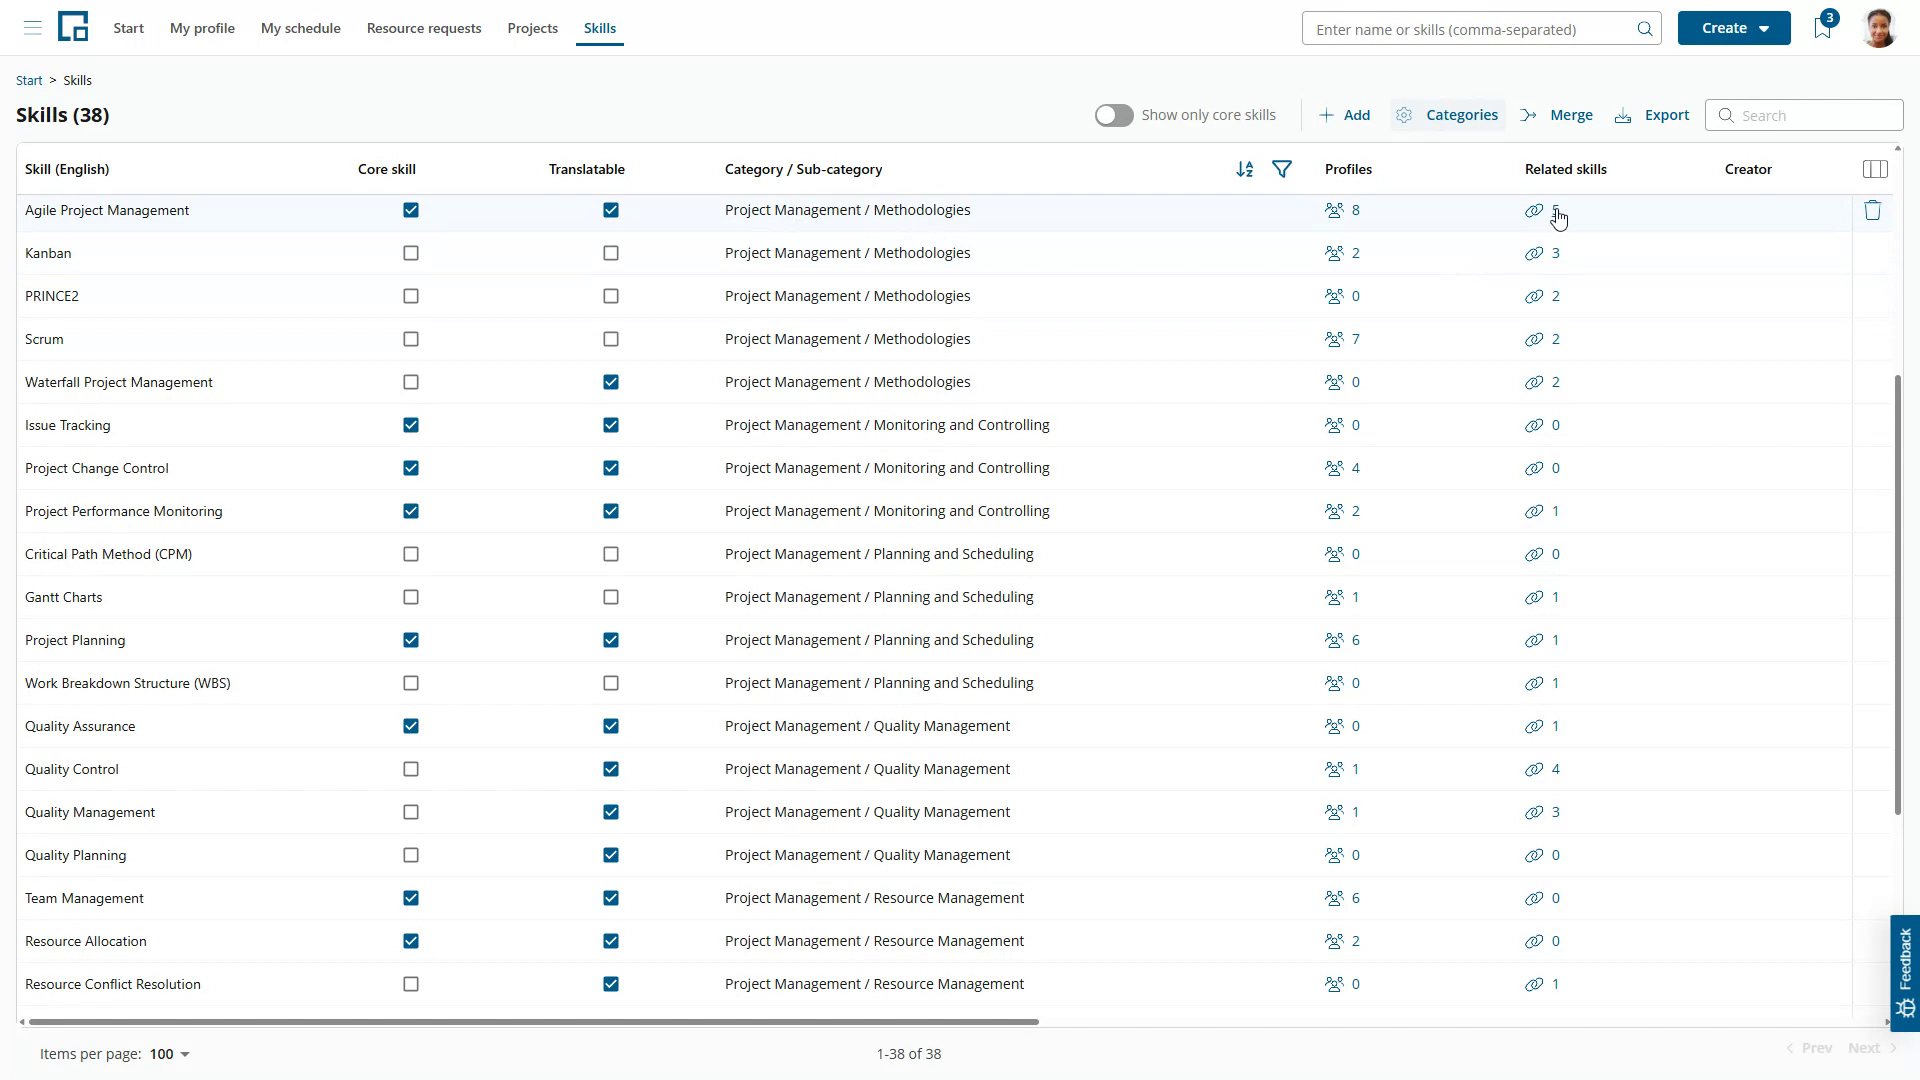Screen dimensions: 1920x1080
Task: Click the Merge button
Action: click(1556, 115)
